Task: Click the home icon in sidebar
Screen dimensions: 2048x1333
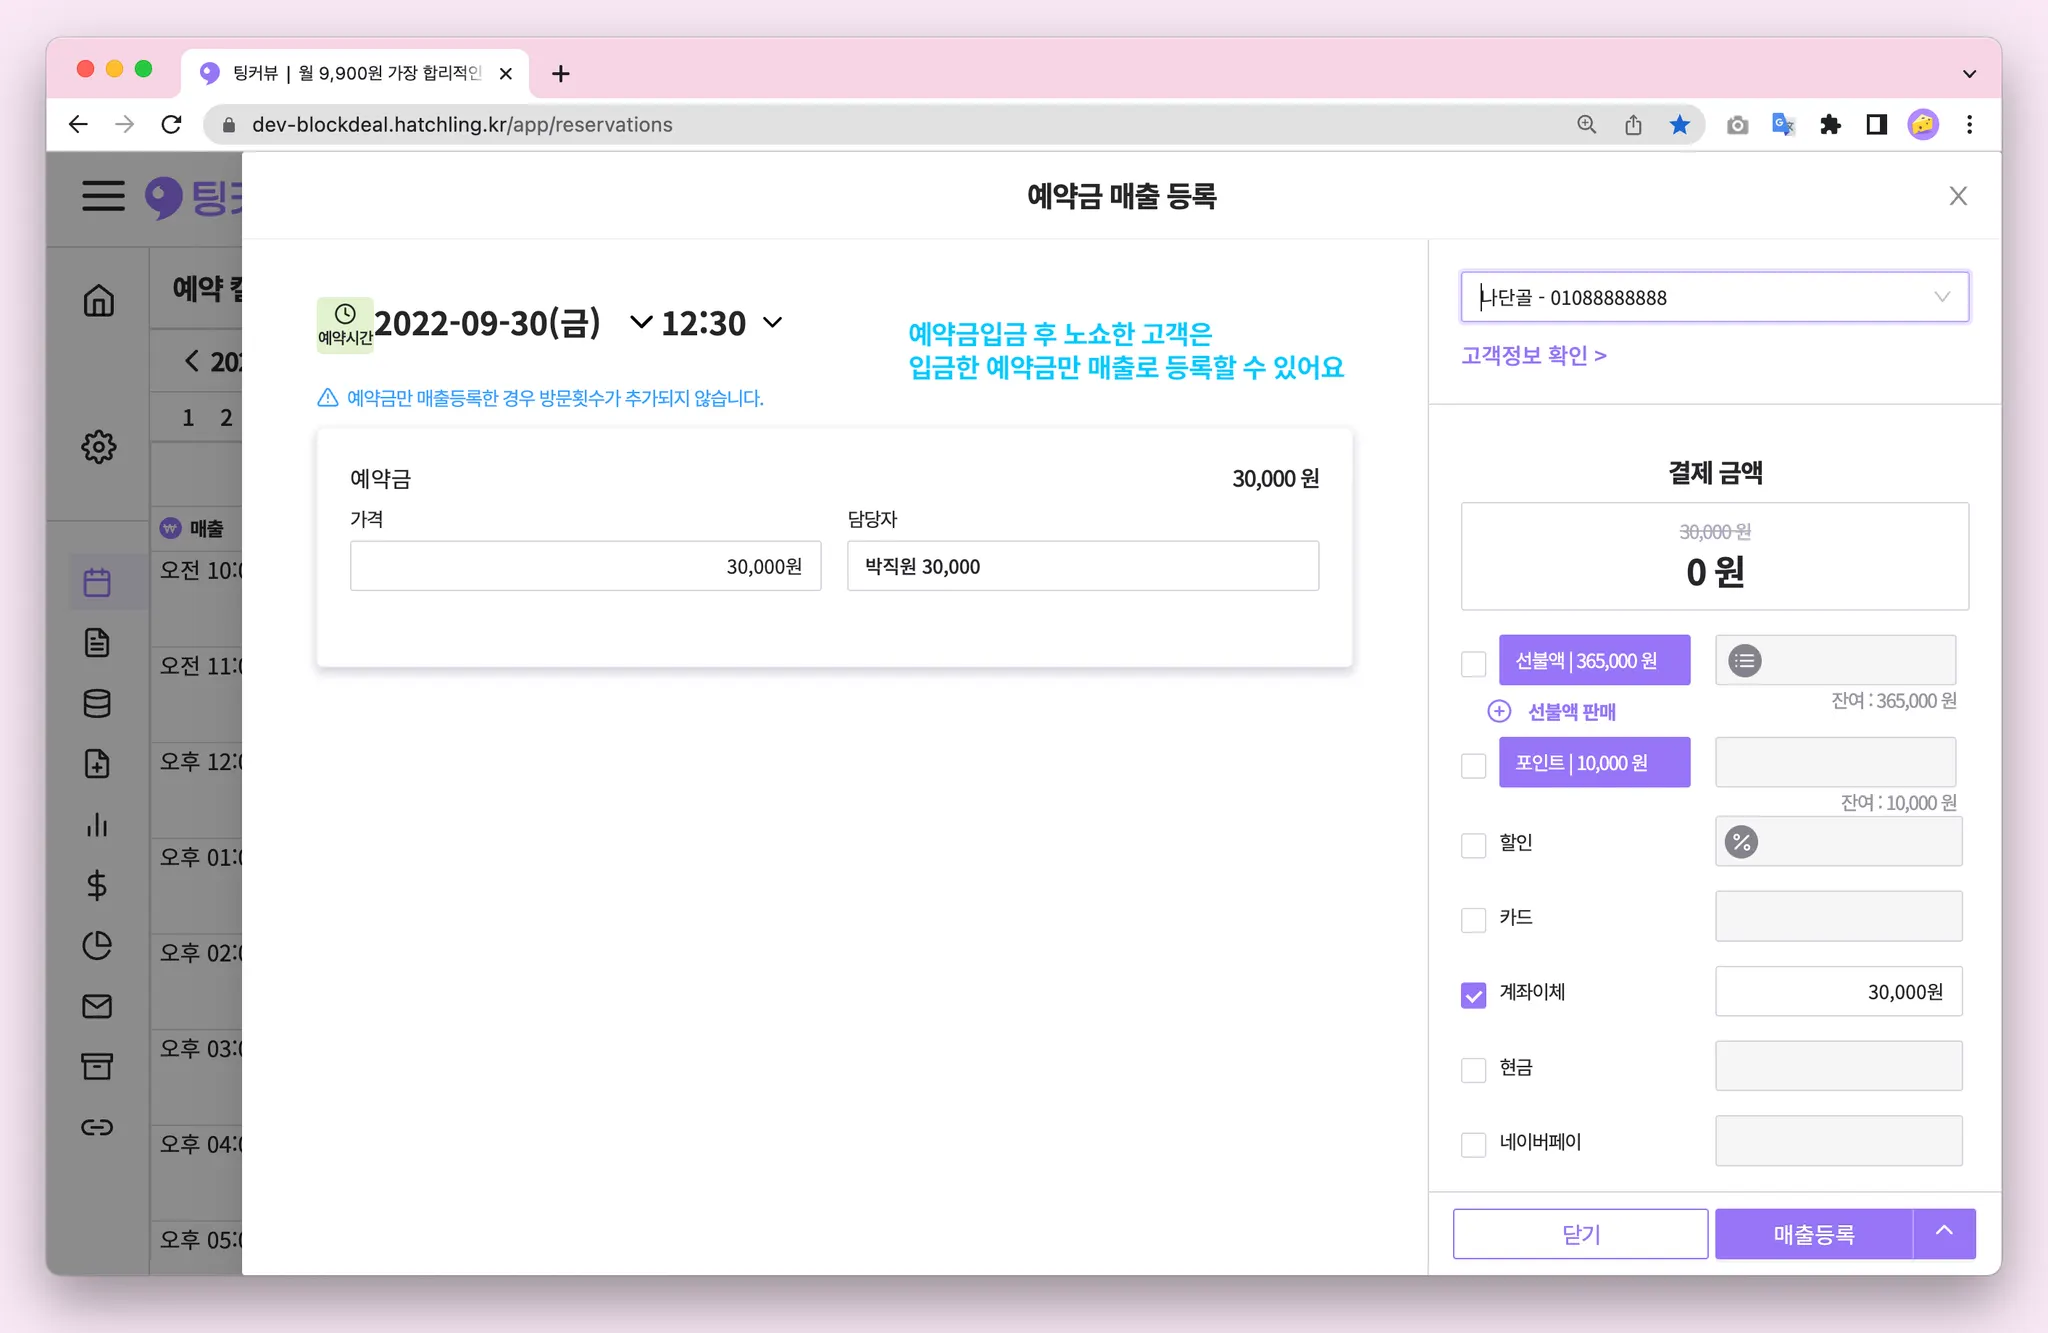Action: point(98,300)
